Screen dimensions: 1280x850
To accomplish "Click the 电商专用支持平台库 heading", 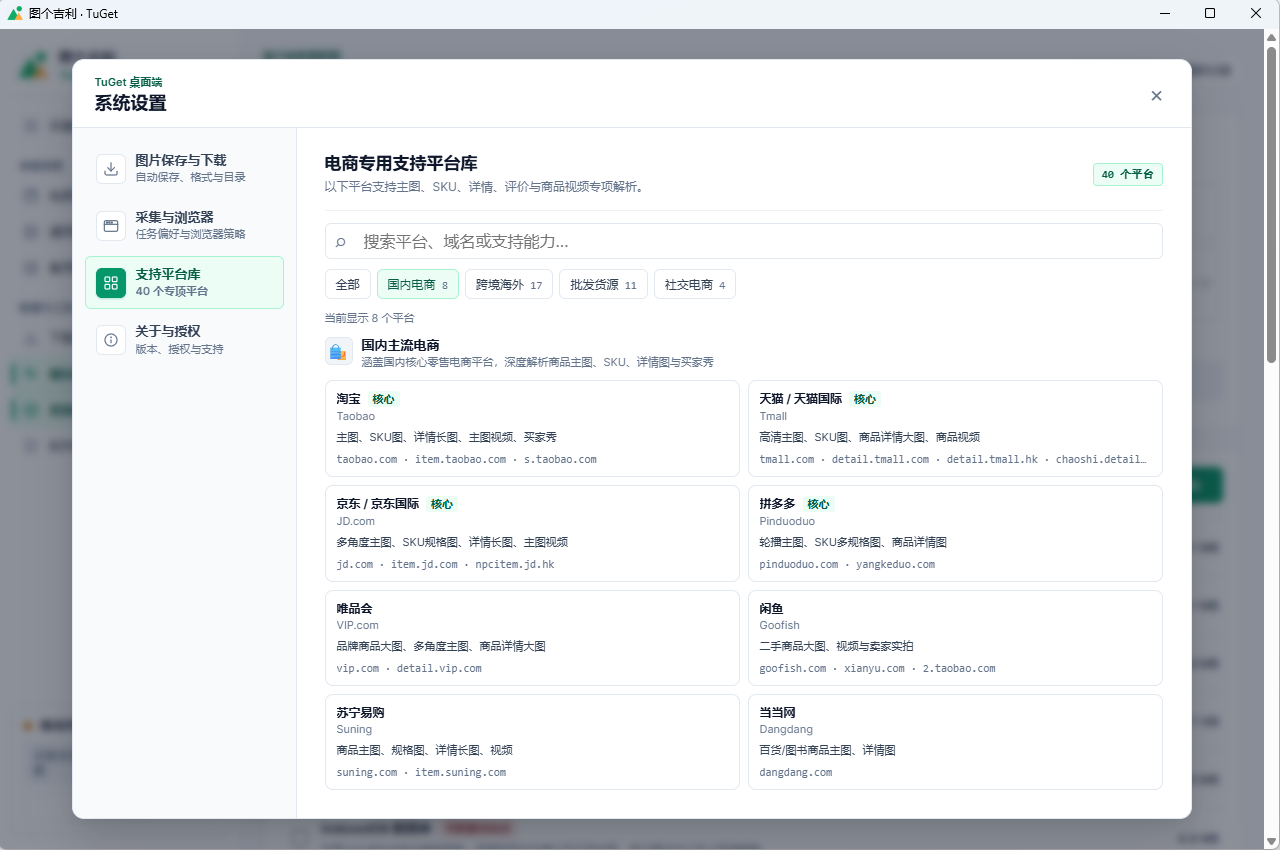I will coord(401,163).
